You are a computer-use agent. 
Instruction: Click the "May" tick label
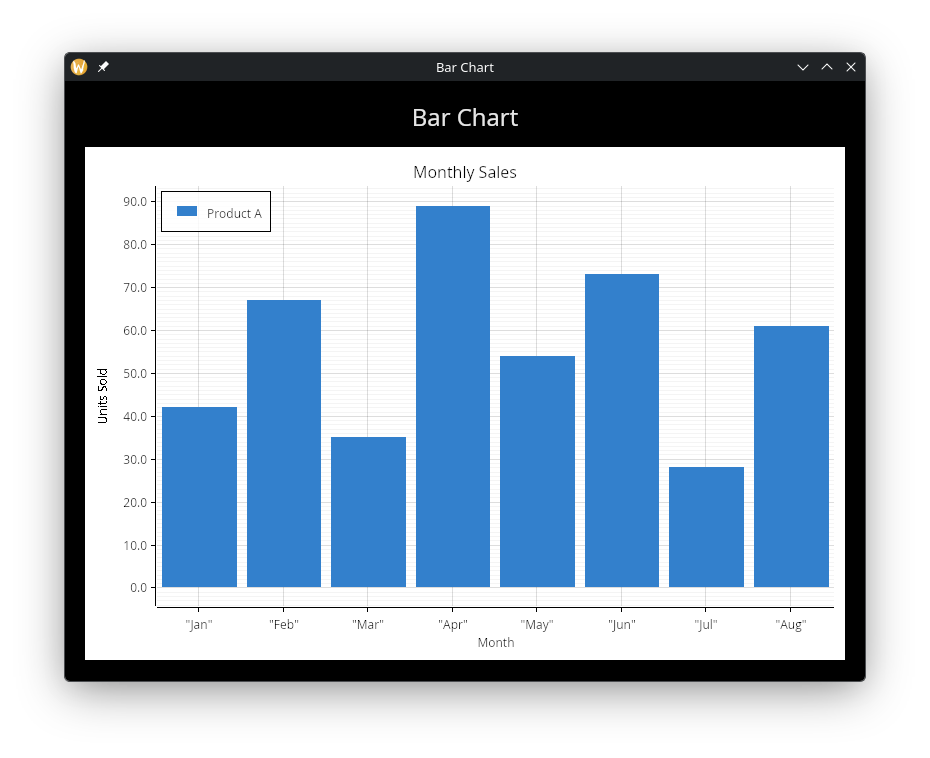537,623
